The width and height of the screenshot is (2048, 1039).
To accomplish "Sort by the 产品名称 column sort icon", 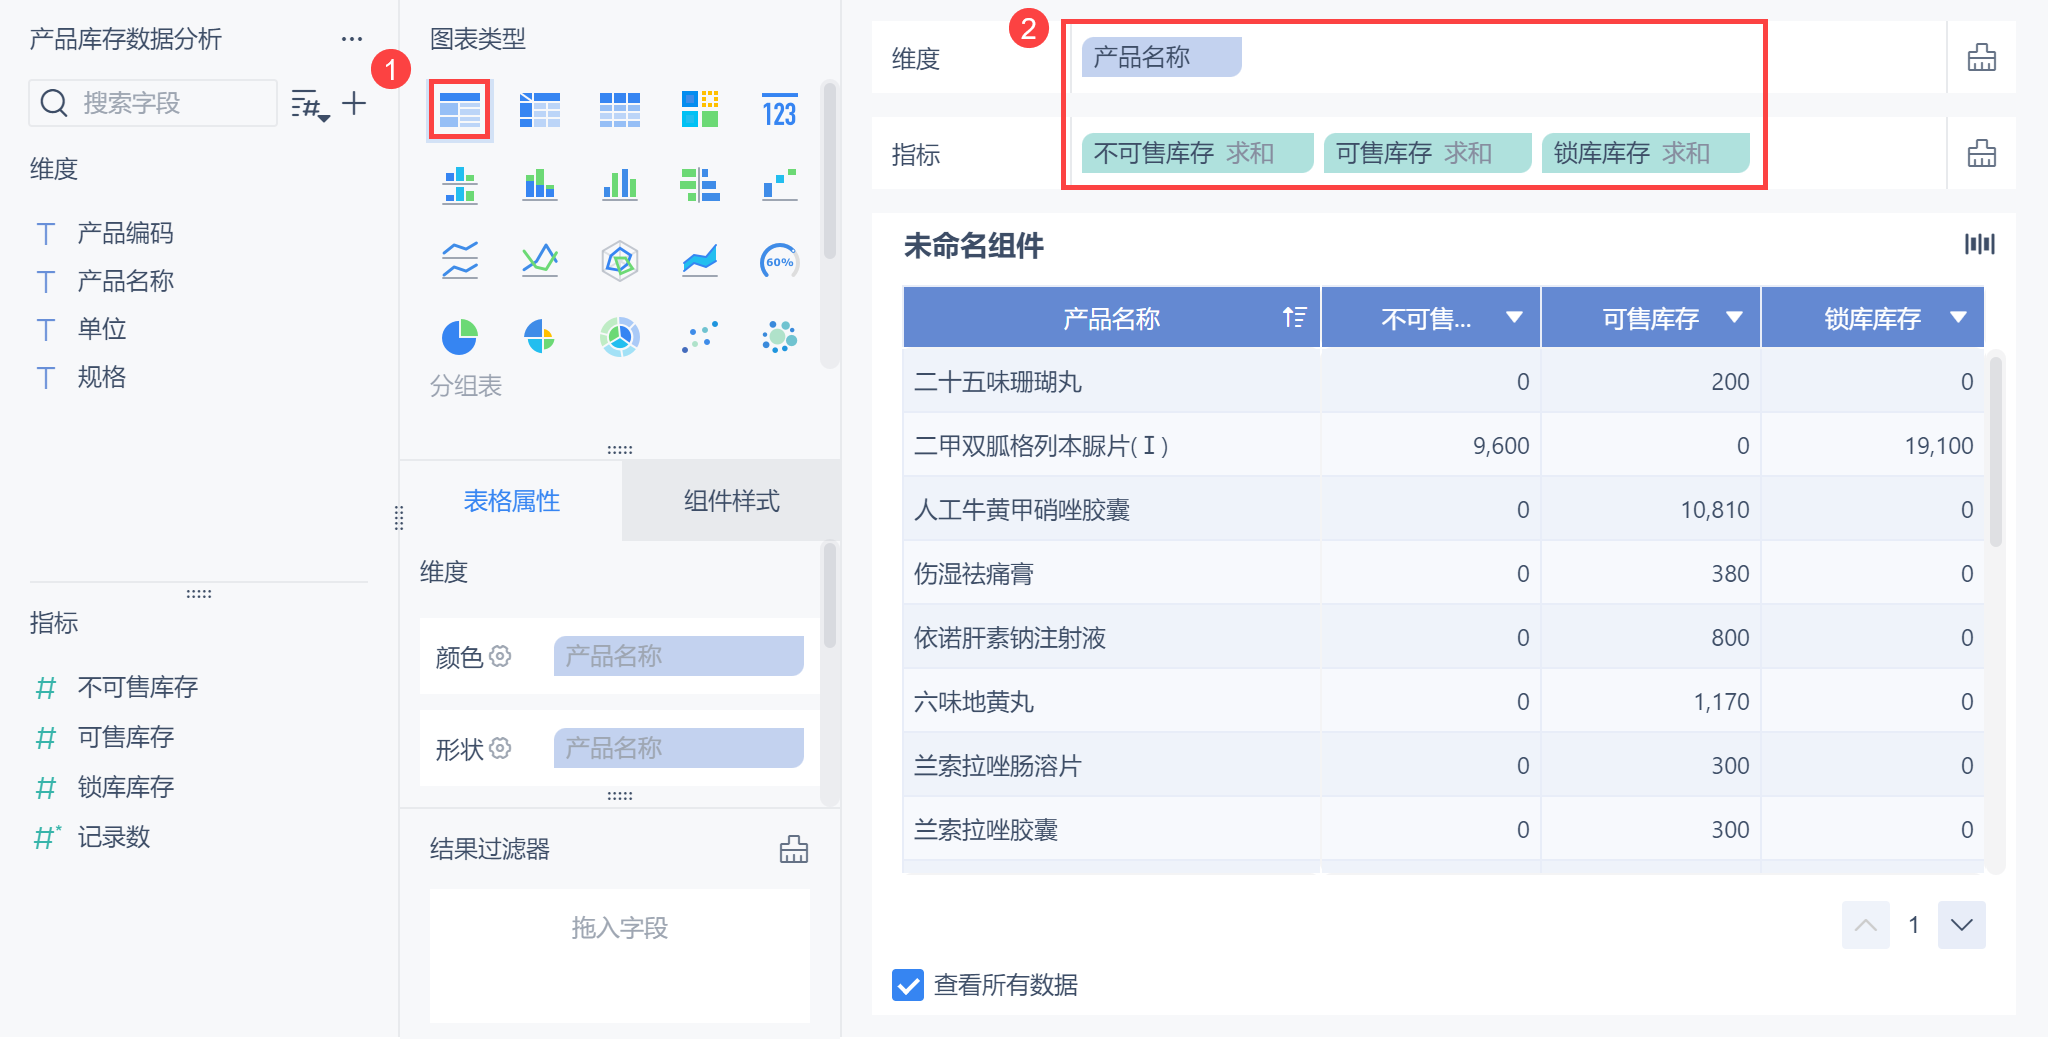I will click(x=1294, y=318).
